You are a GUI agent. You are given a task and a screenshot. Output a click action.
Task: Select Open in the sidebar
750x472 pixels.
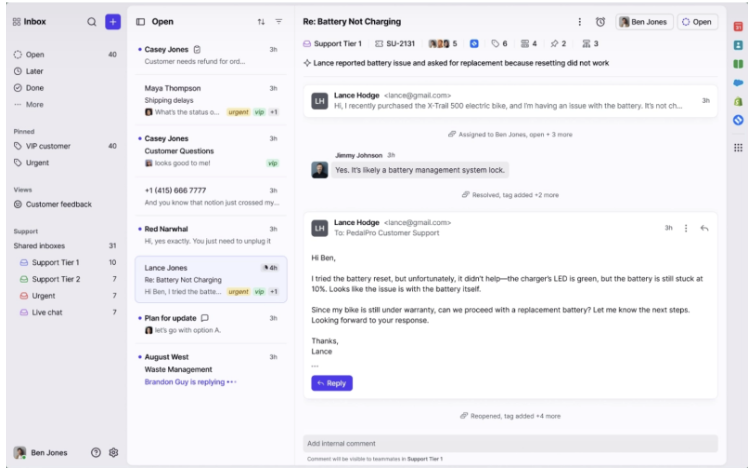pos(65,55)
